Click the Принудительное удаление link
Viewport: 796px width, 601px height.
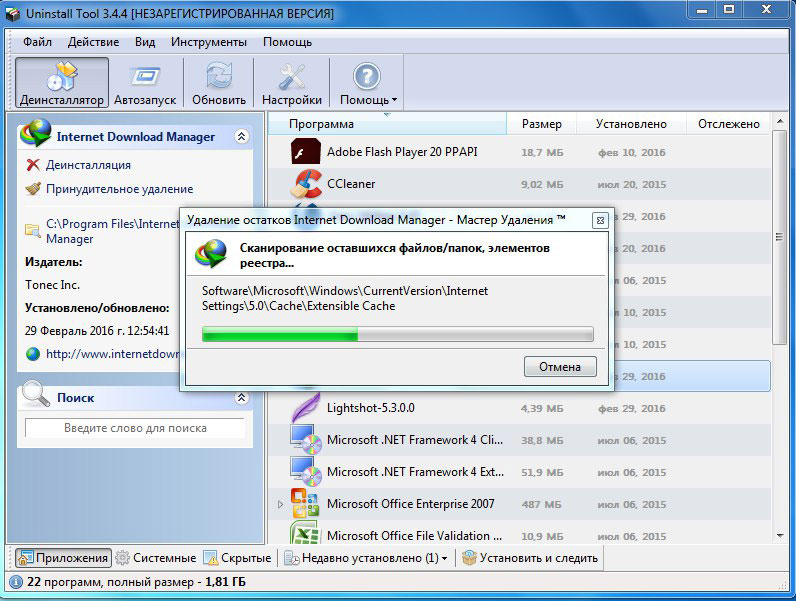coord(119,189)
